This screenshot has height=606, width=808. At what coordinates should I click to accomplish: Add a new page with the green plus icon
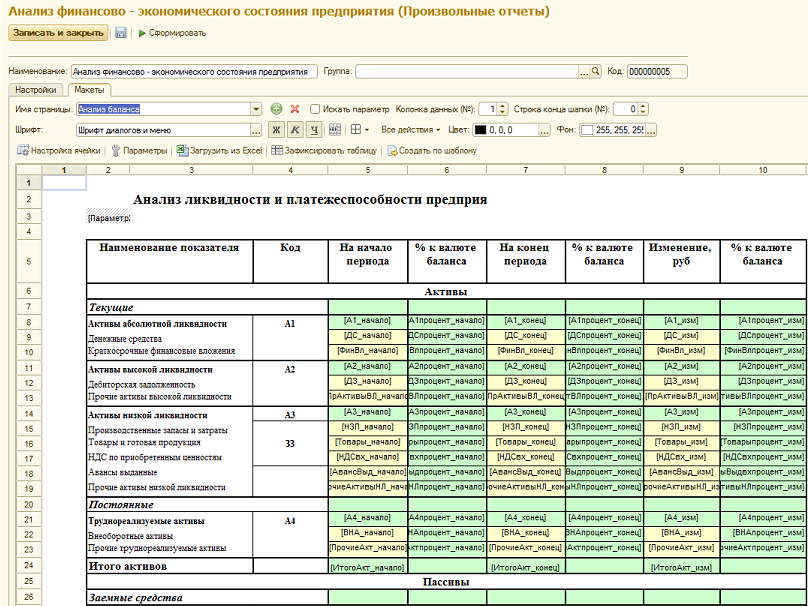[277, 109]
